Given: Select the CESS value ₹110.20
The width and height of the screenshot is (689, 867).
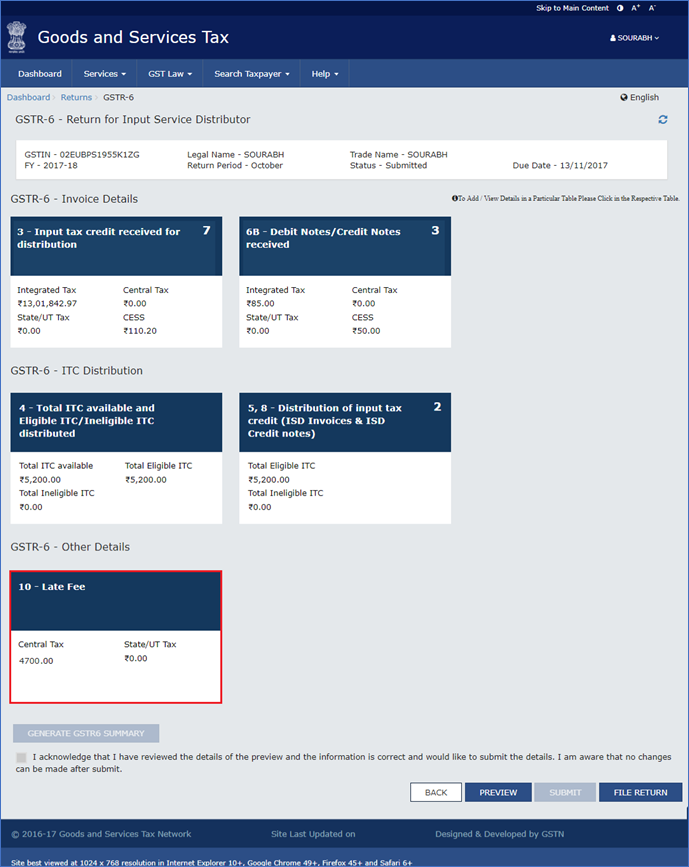Looking at the screenshot, I should [x=140, y=331].
